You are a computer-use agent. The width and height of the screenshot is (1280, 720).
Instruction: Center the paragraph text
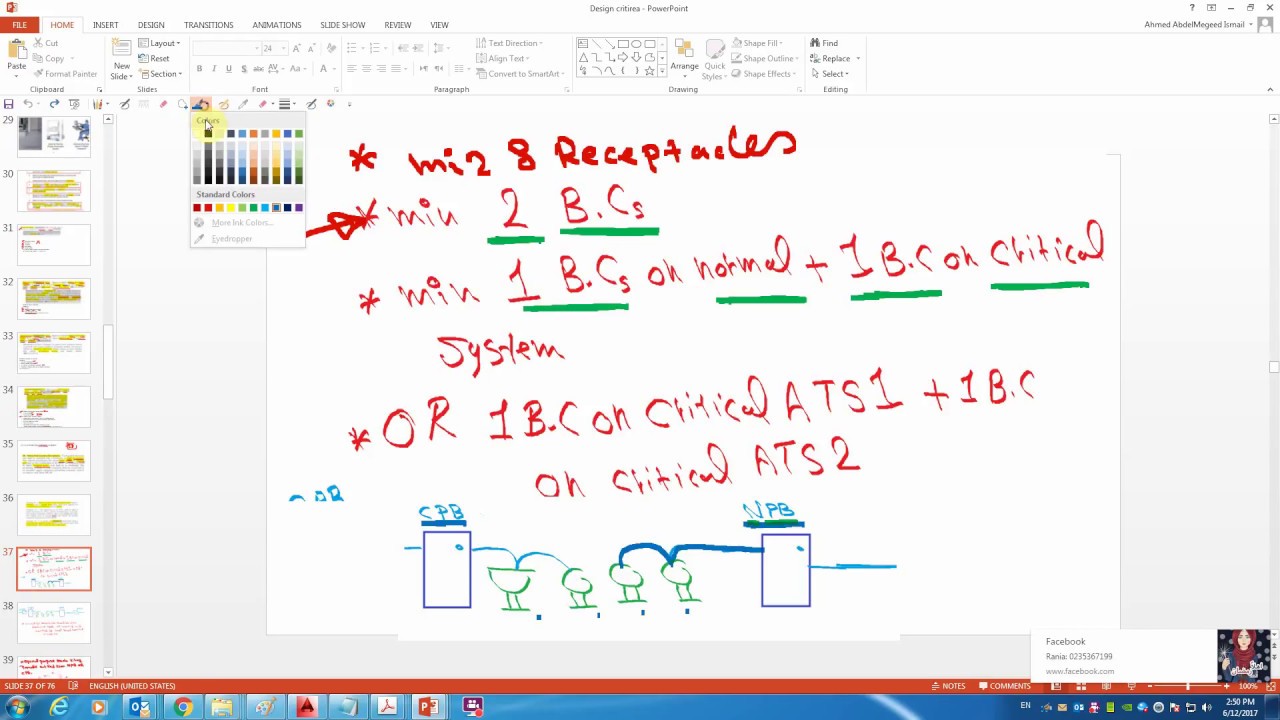coord(366,69)
